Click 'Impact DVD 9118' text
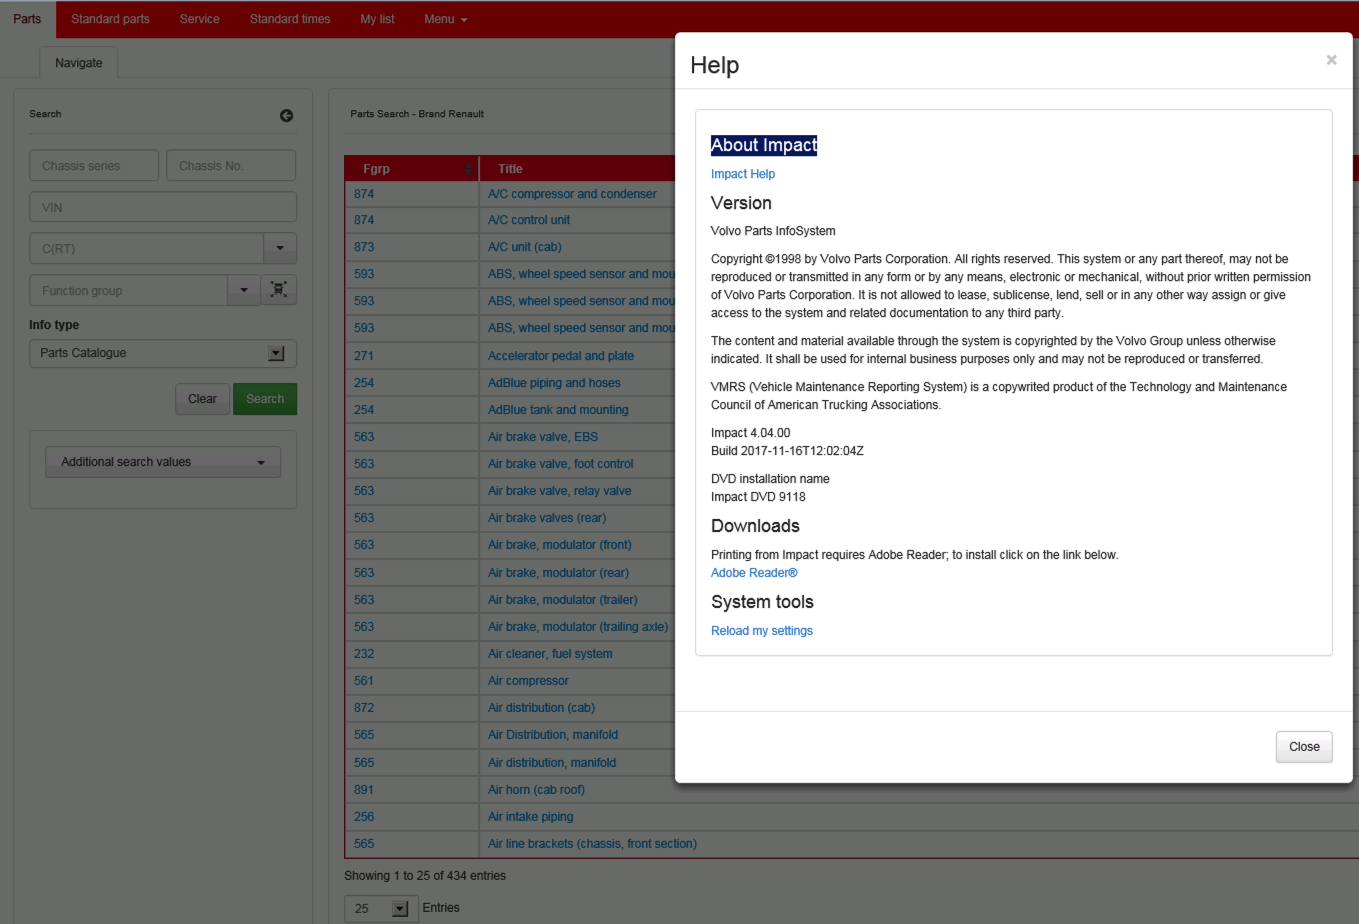The image size is (1359, 924). point(758,497)
